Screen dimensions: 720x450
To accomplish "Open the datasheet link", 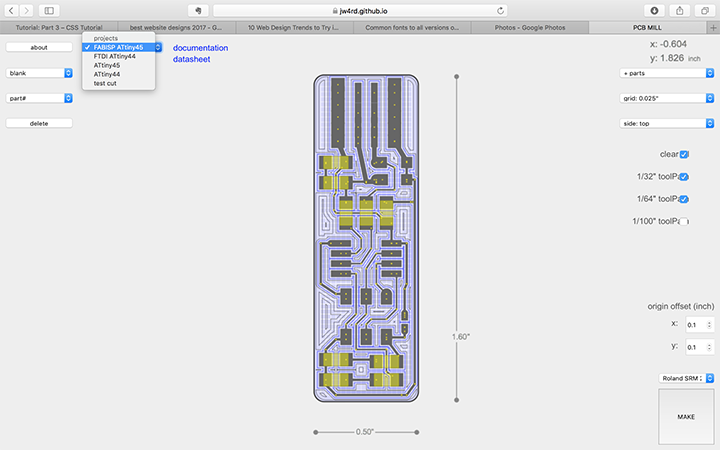I will point(191,59).
